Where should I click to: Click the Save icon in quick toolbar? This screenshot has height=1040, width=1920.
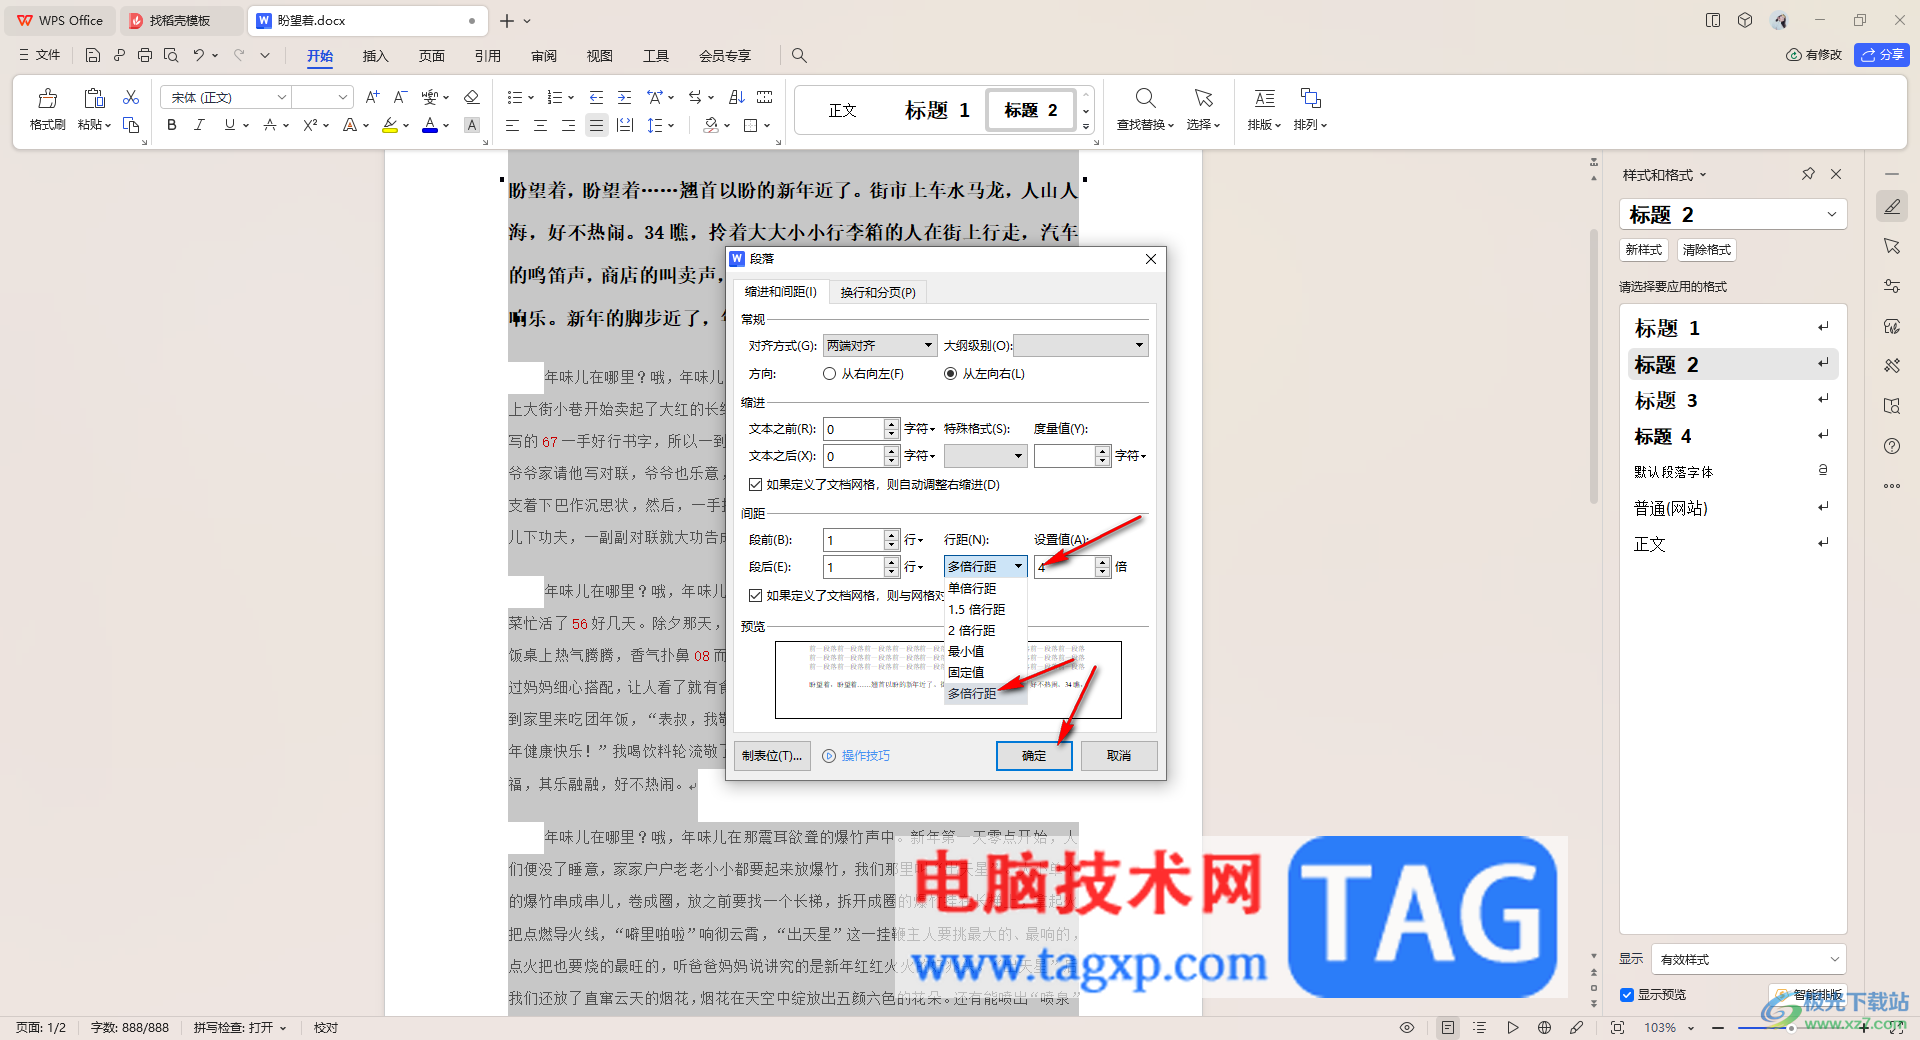click(93, 55)
